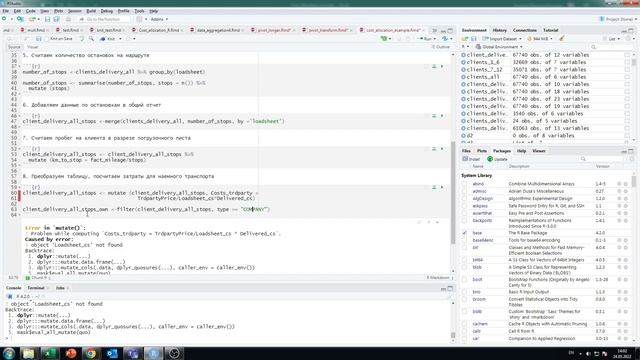Screen dimensions: 640x360
Task: Open the askpass package link
Action: coord(480,206)
